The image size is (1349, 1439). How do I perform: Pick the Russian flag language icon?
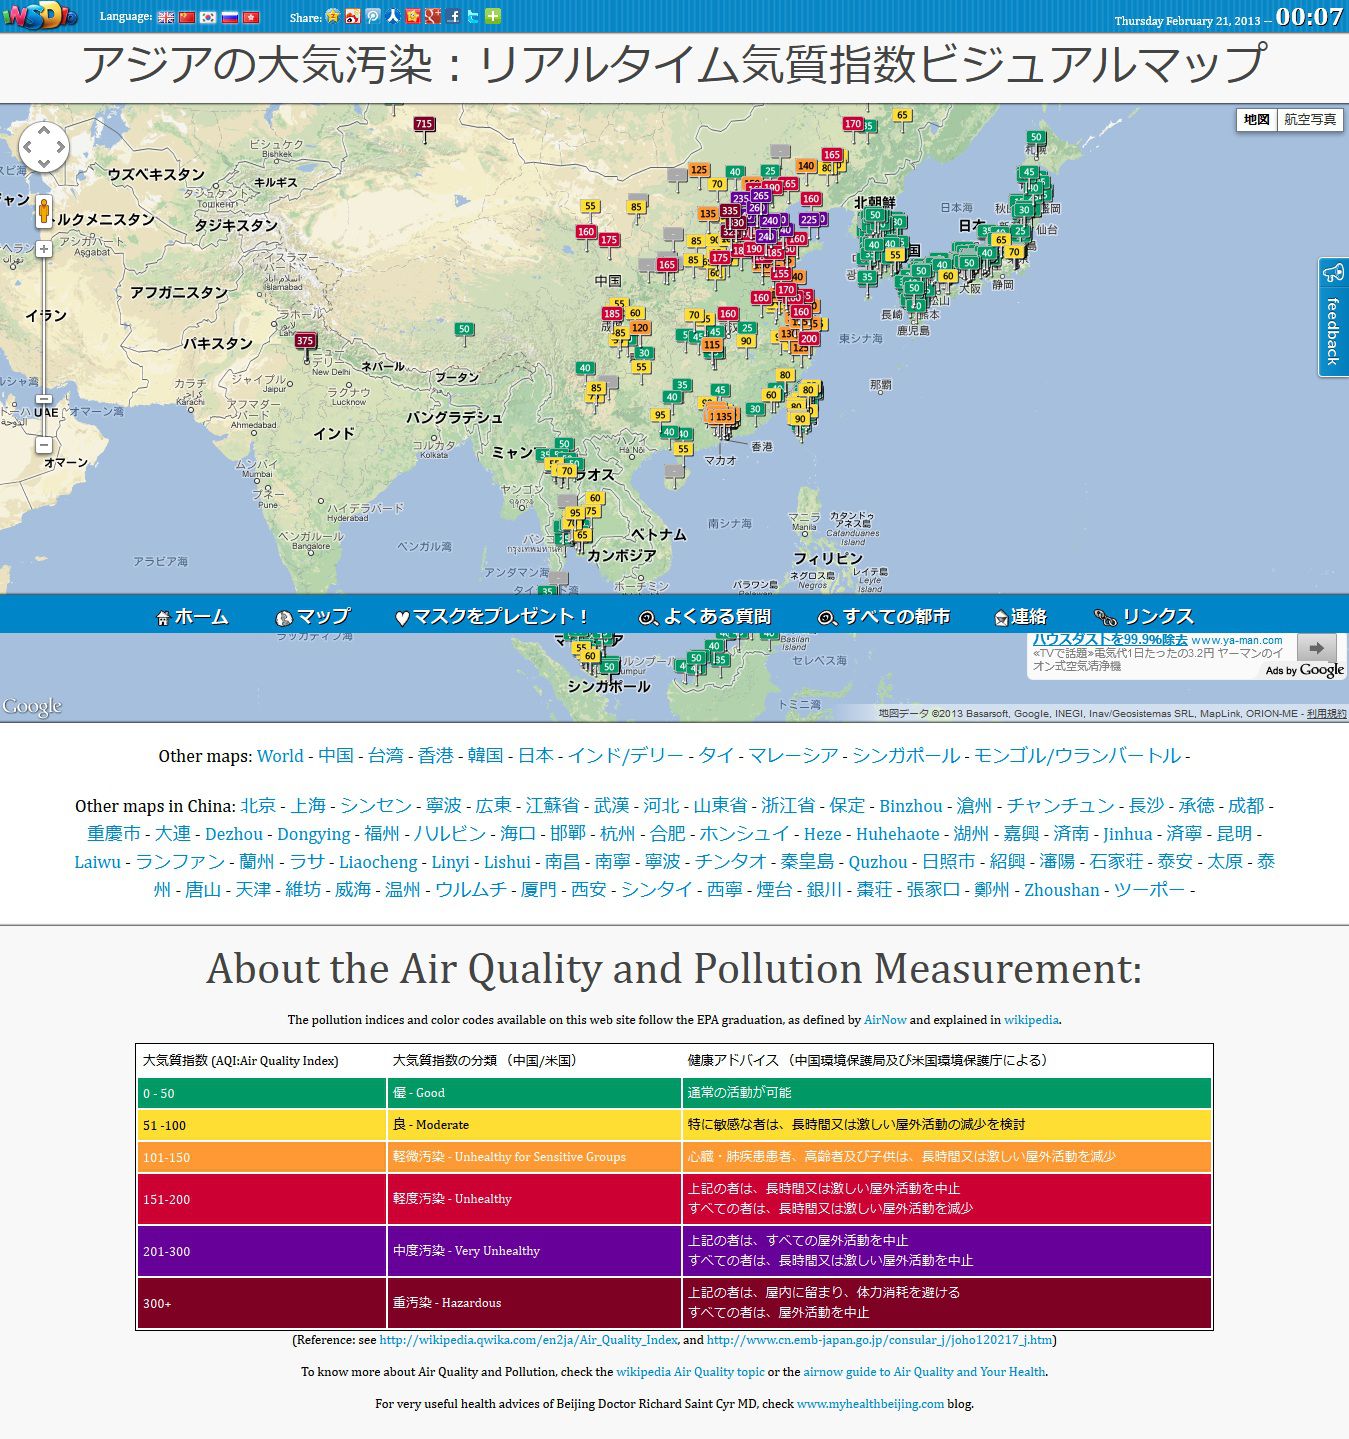pos(230,17)
